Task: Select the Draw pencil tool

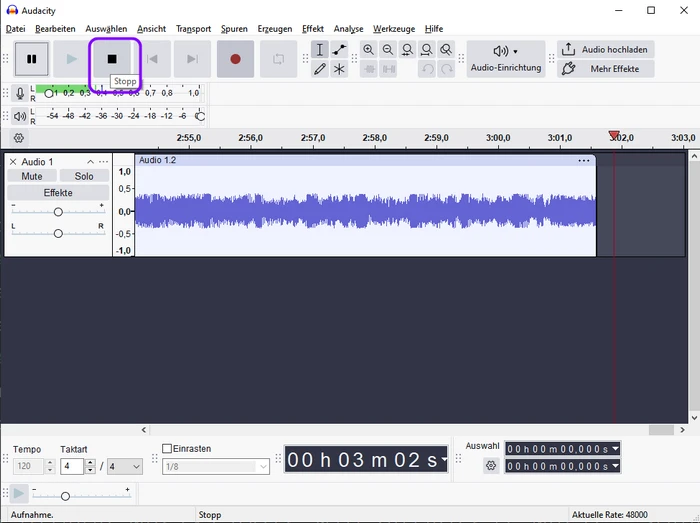Action: coord(320,69)
